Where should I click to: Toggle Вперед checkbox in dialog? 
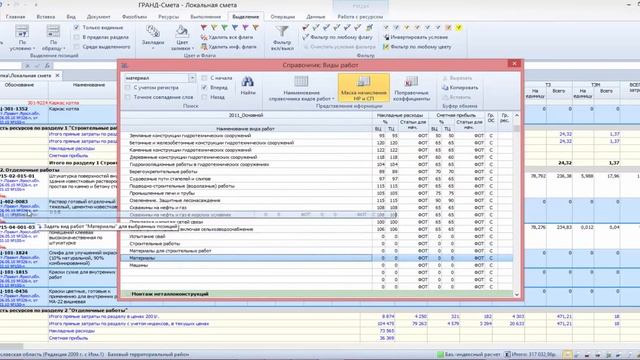click(x=204, y=88)
